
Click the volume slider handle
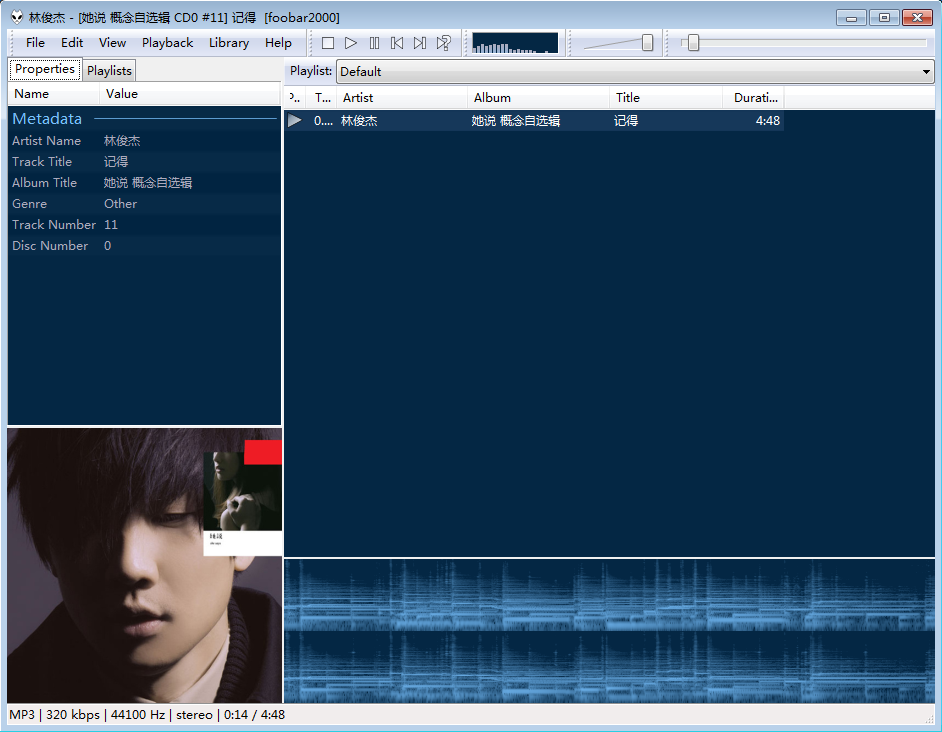(x=647, y=43)
